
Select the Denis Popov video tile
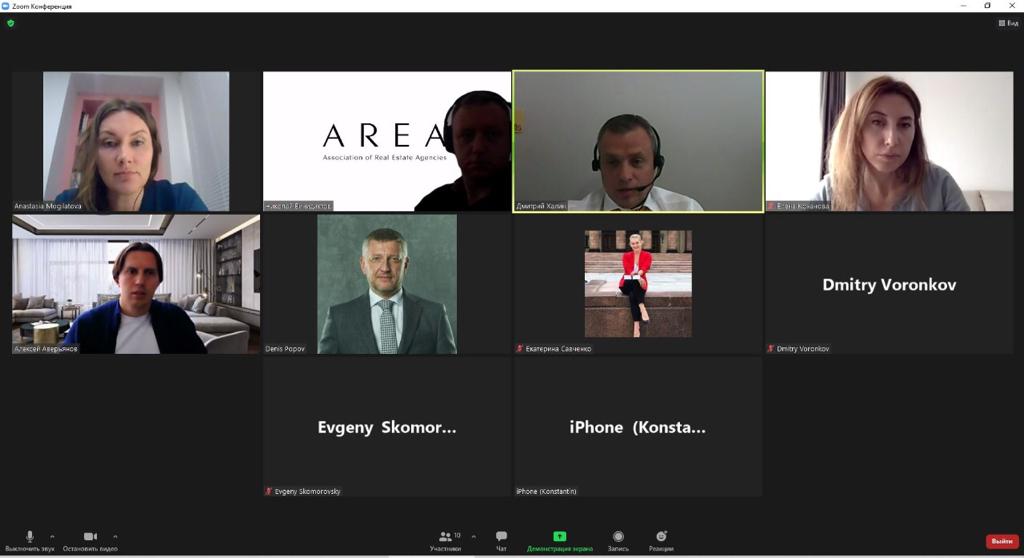[386, 284]
